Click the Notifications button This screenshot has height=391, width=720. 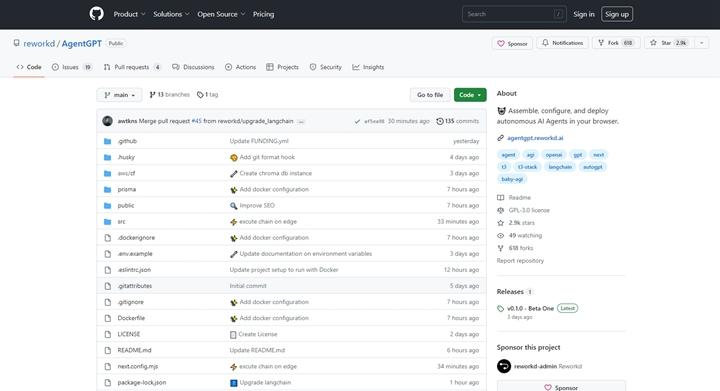pos(562,43)
